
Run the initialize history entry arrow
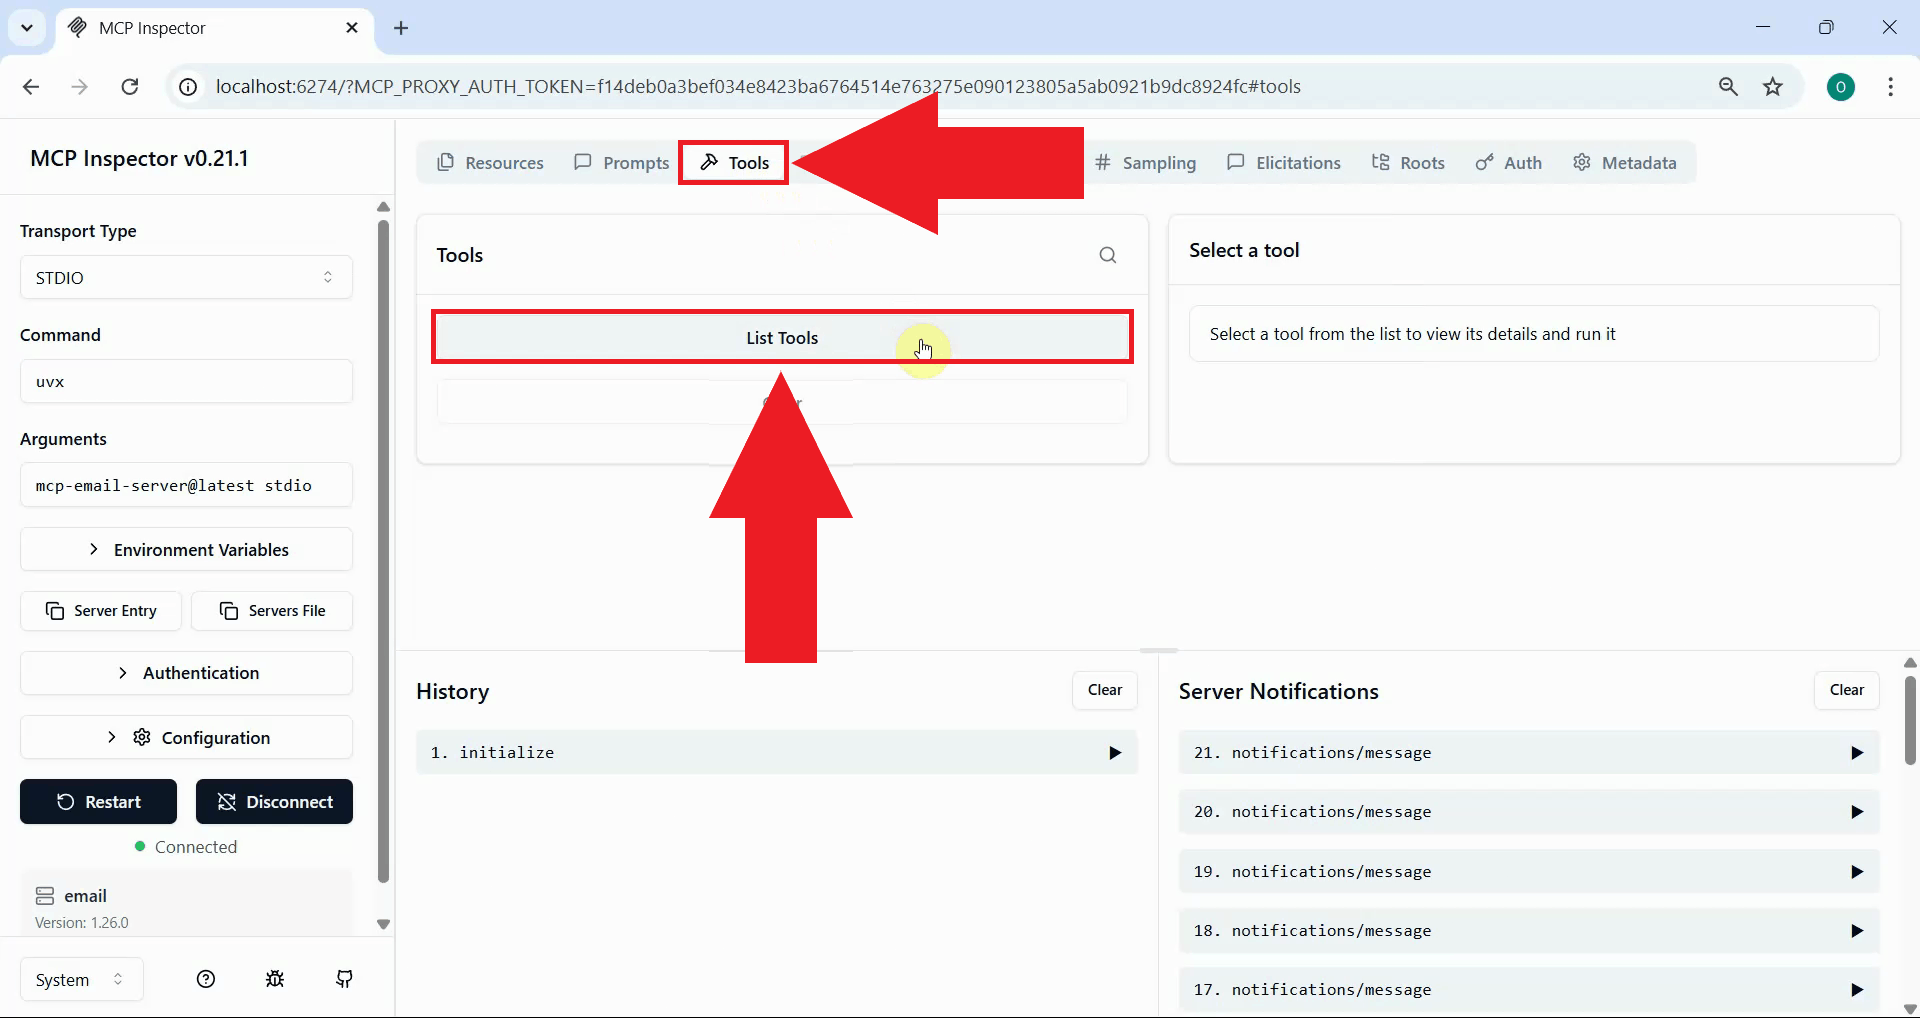1114,753
